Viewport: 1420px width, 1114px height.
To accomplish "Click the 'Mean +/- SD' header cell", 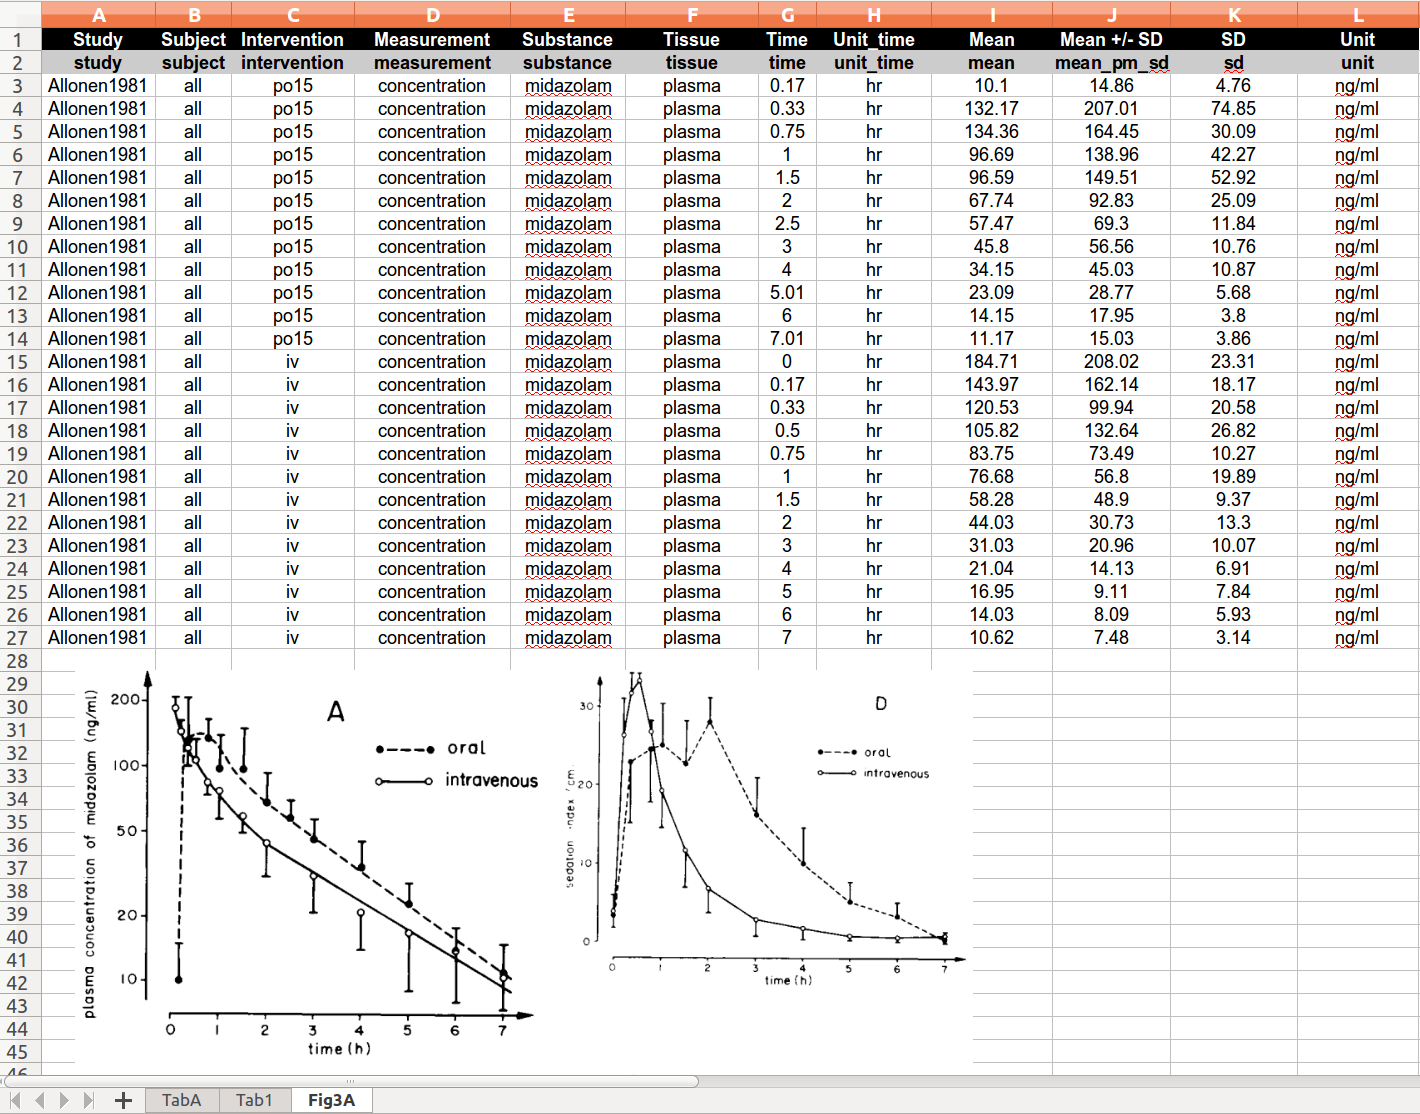I will [1111, 40].
